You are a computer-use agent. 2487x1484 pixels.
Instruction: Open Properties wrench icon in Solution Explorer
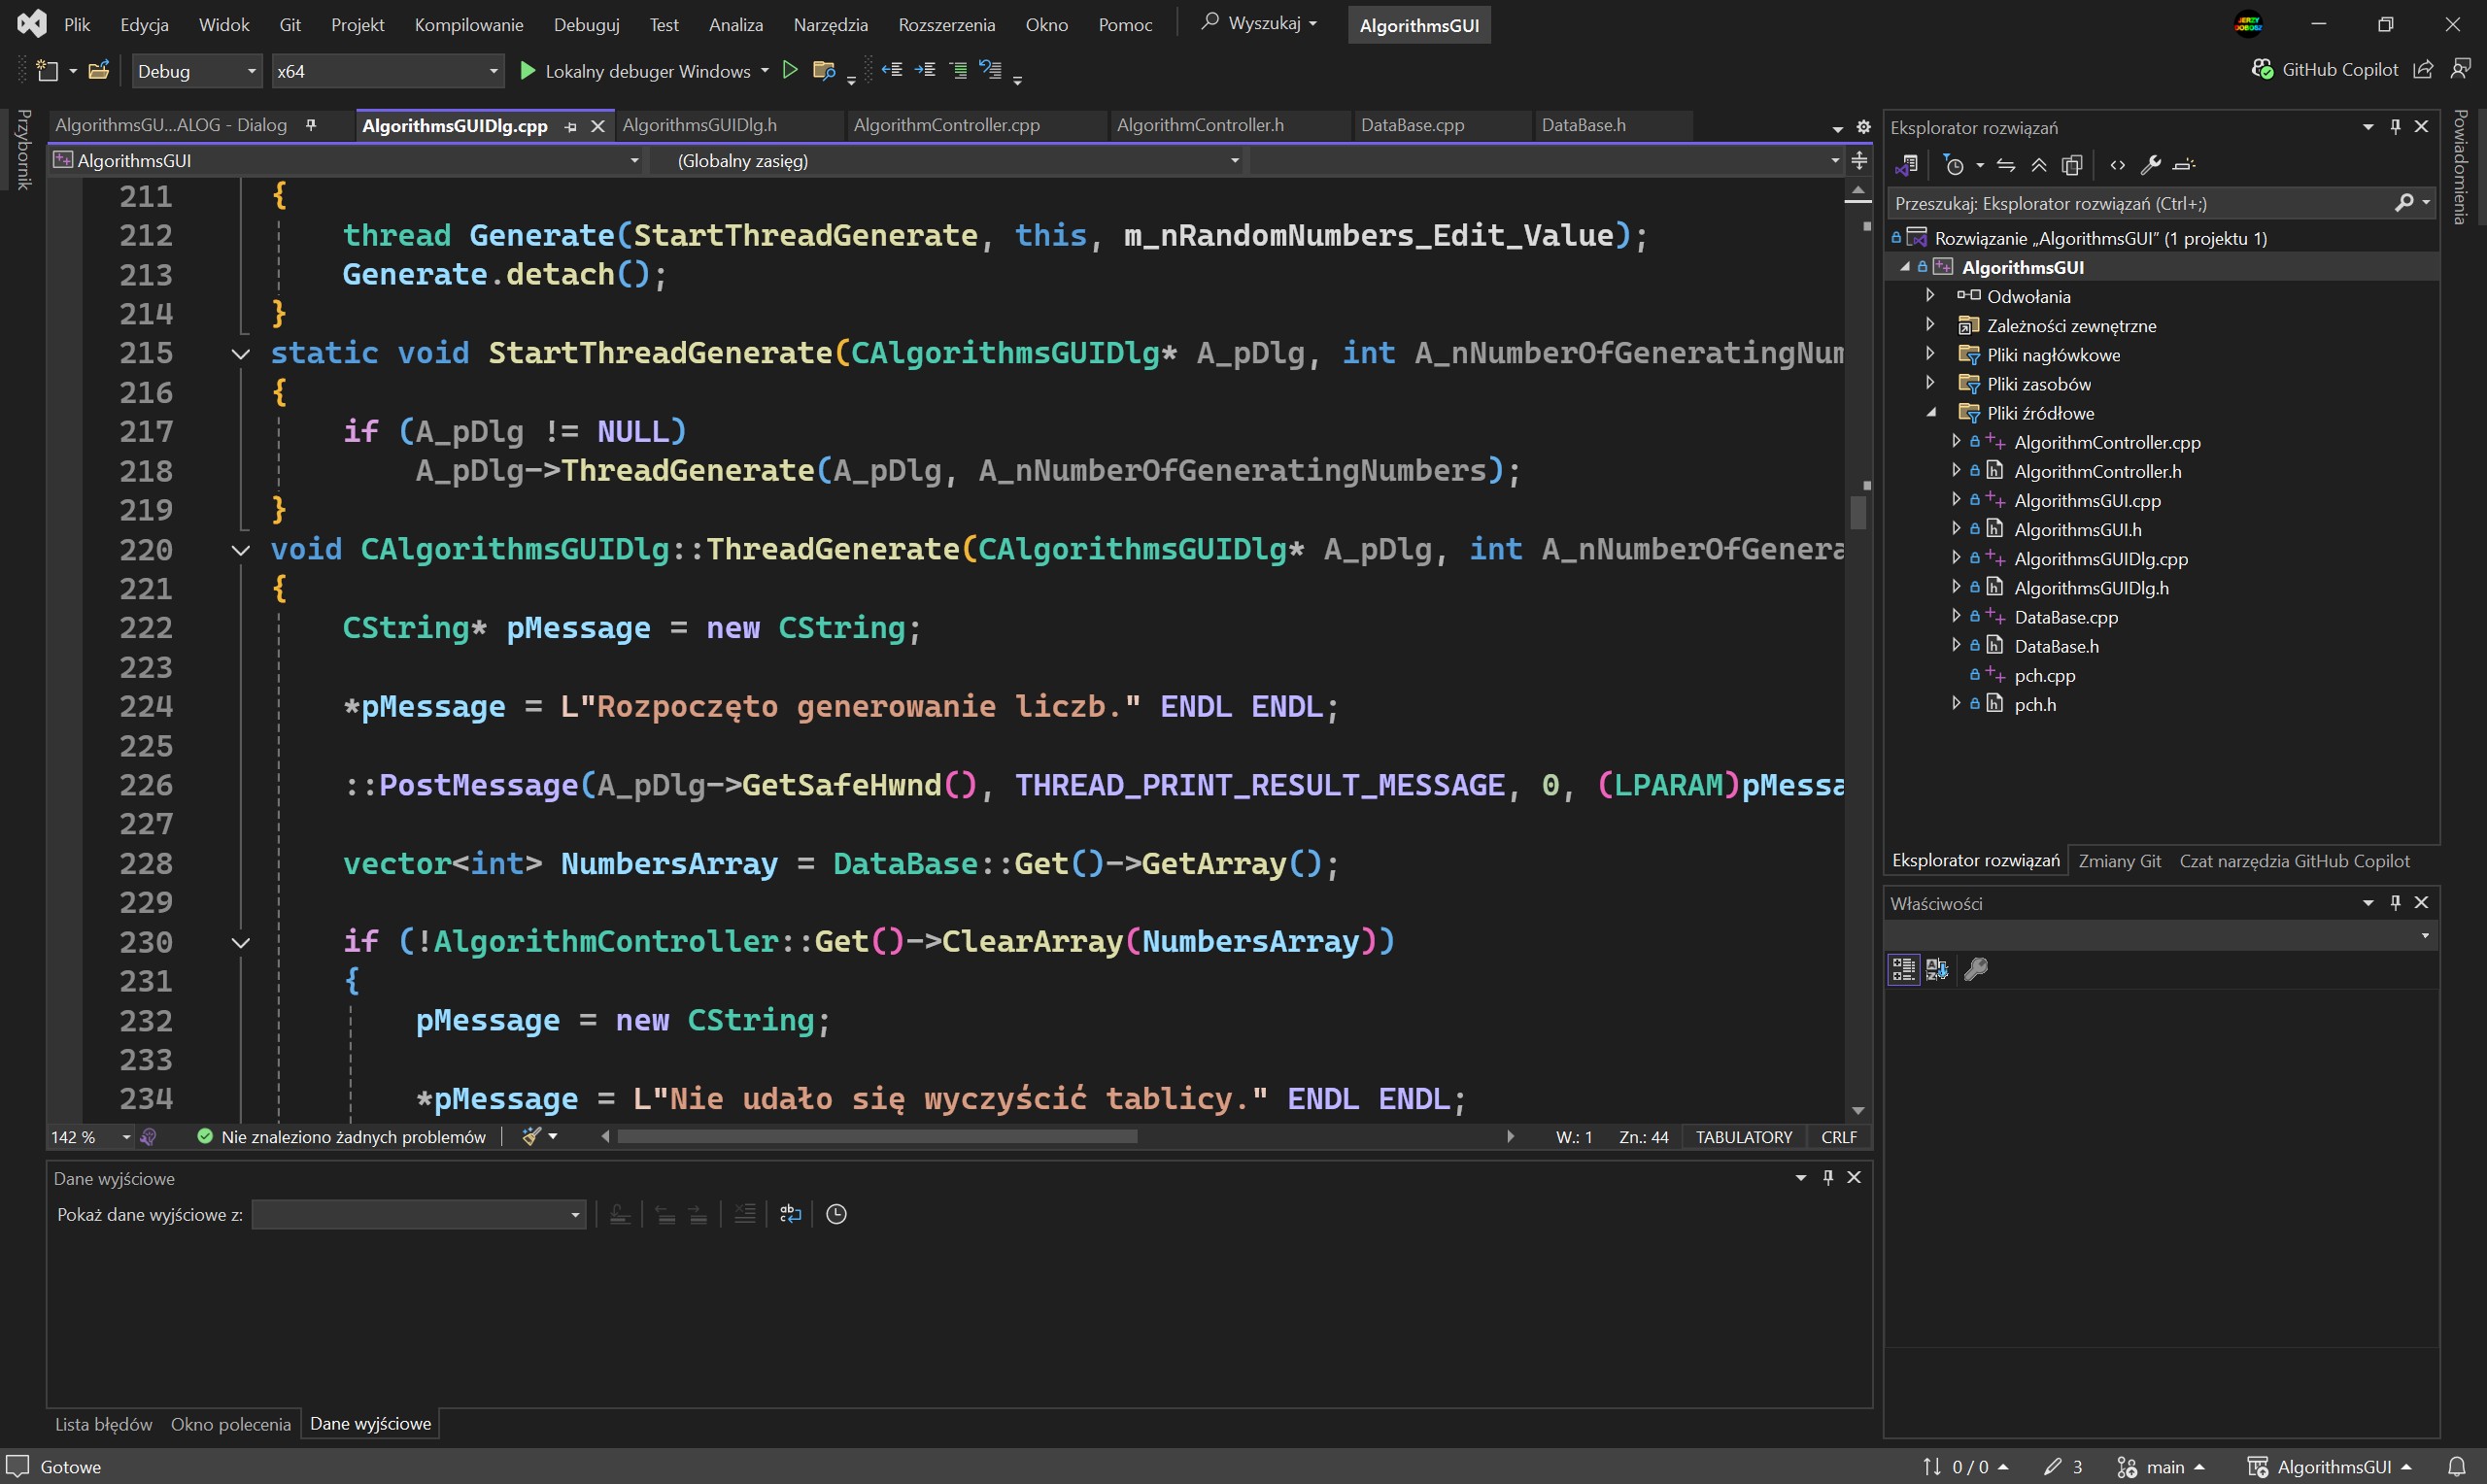point(2151,165)
